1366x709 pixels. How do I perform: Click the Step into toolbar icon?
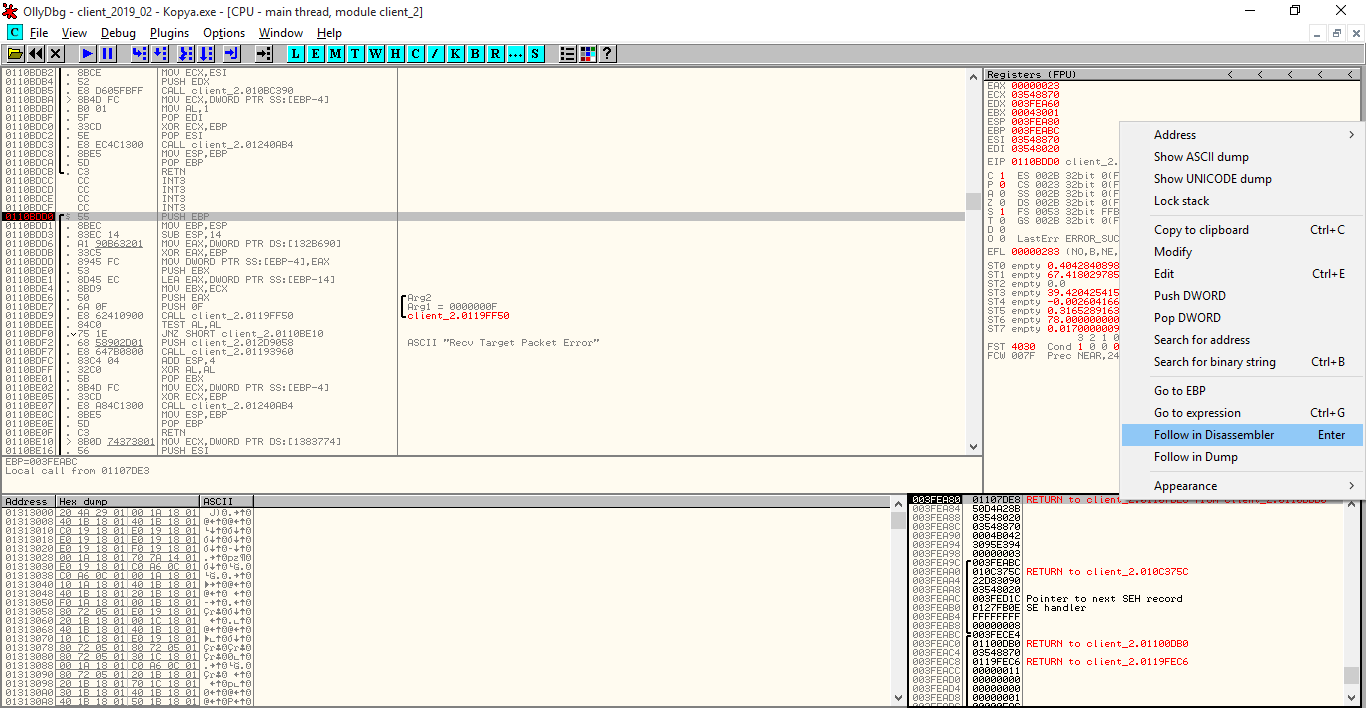click(139, 53)
